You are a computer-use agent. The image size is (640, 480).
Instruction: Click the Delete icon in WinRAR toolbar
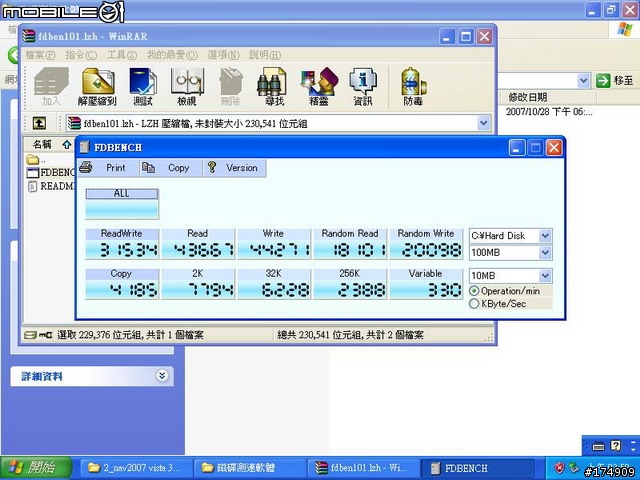[x=231, y=87]
